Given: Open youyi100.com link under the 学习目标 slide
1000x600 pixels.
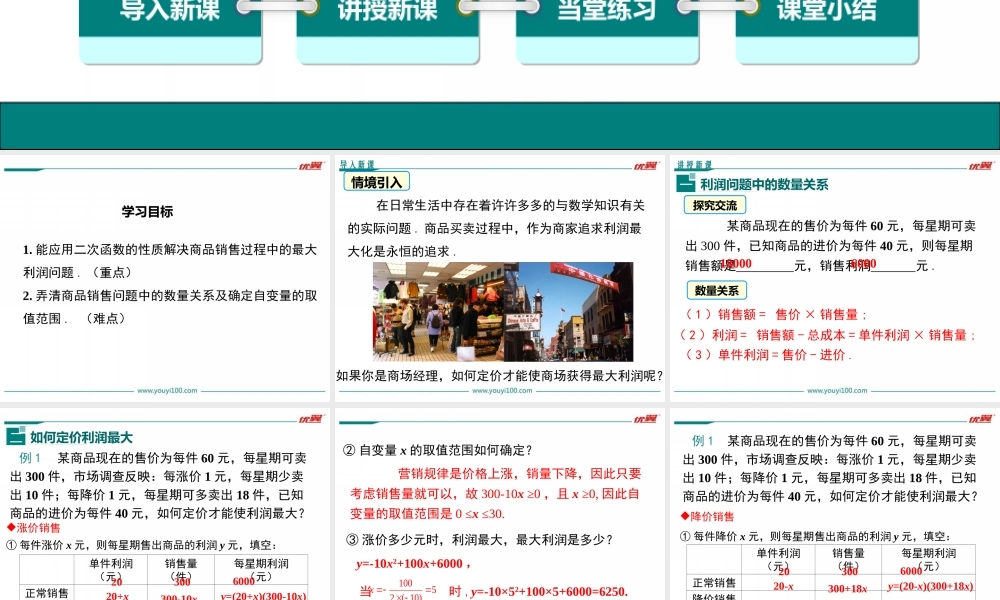Looking at the screenshot, I should tap(167, 390).
